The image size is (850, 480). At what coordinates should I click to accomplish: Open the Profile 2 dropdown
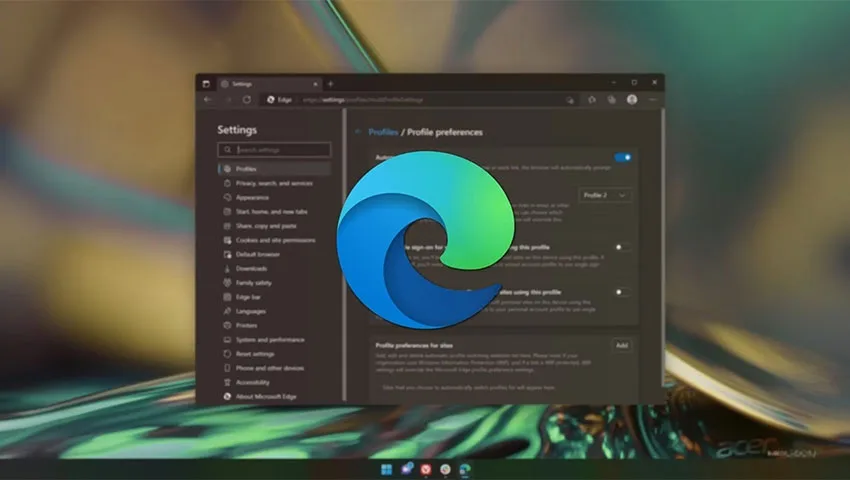click(605, 195)
